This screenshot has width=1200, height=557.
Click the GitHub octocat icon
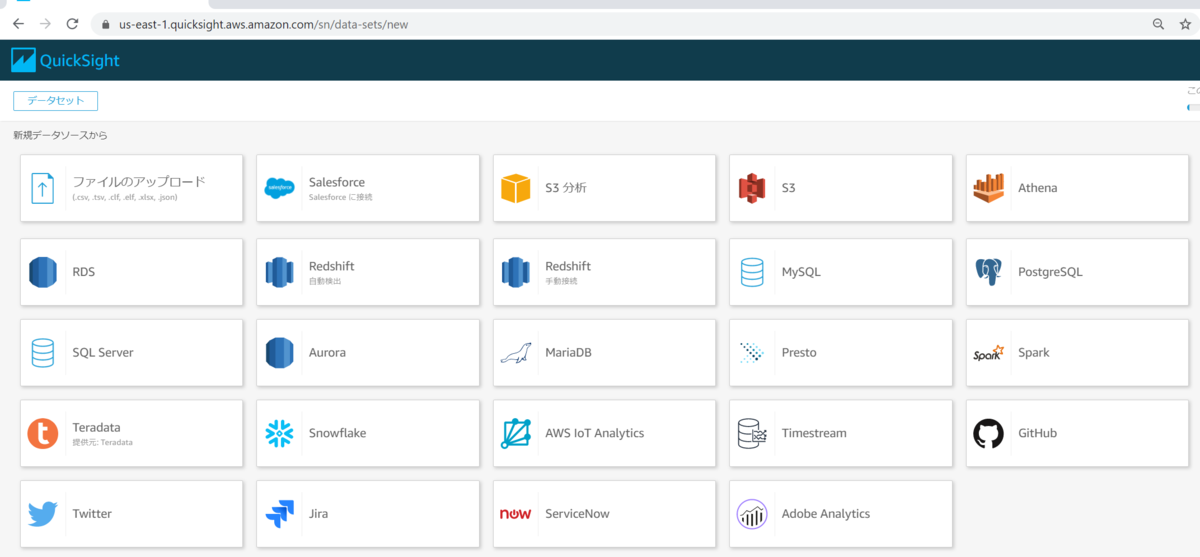click(988, 433)
